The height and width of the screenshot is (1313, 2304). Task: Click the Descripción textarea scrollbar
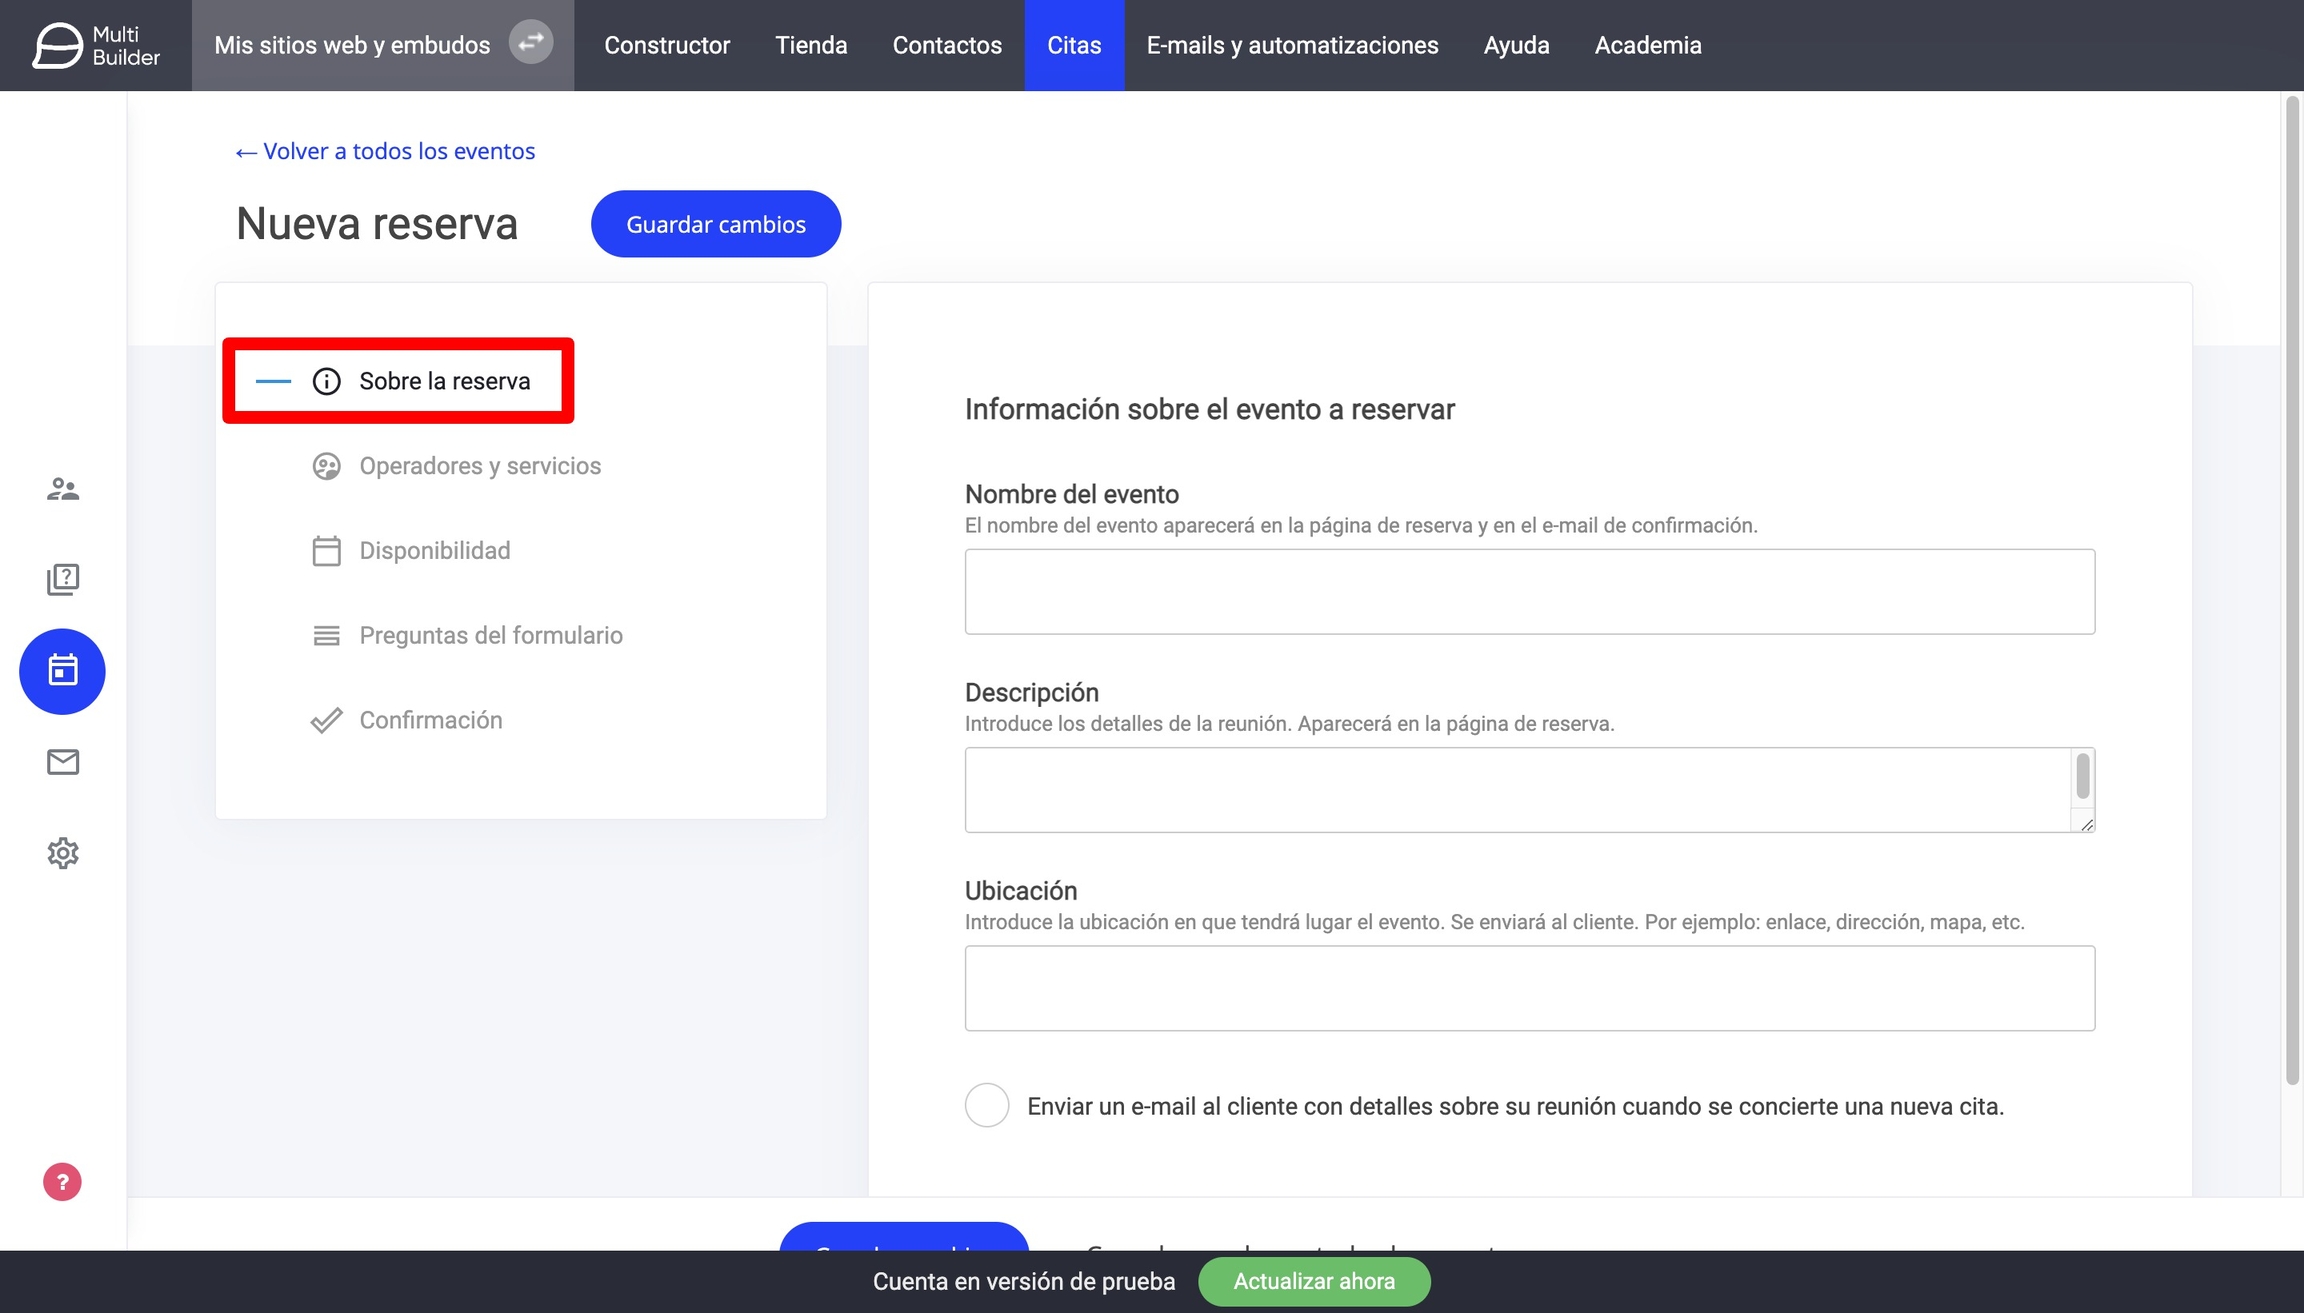tap(2082, 777)
